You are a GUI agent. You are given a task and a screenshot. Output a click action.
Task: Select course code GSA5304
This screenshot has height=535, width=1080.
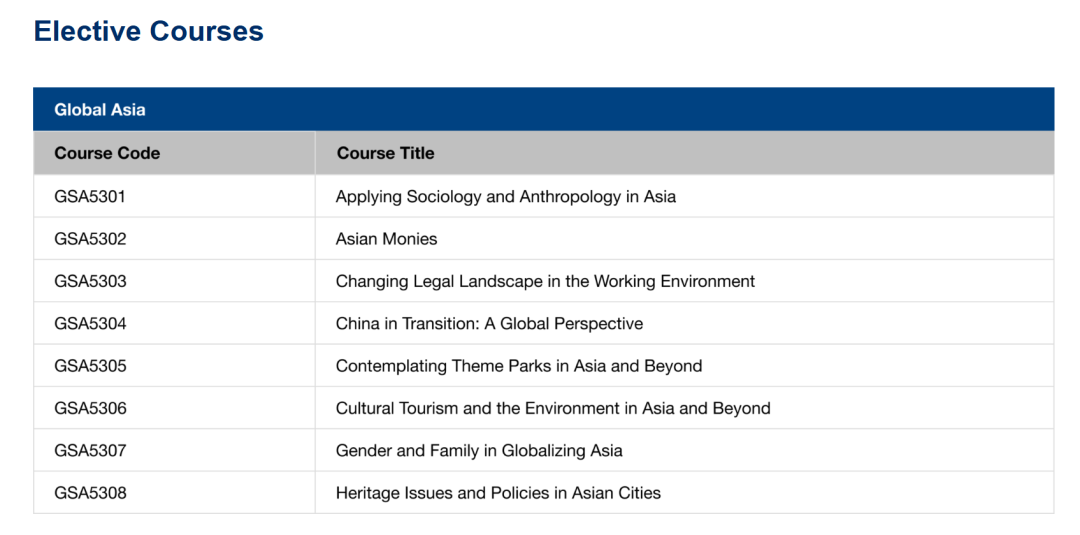click(90, 324)
